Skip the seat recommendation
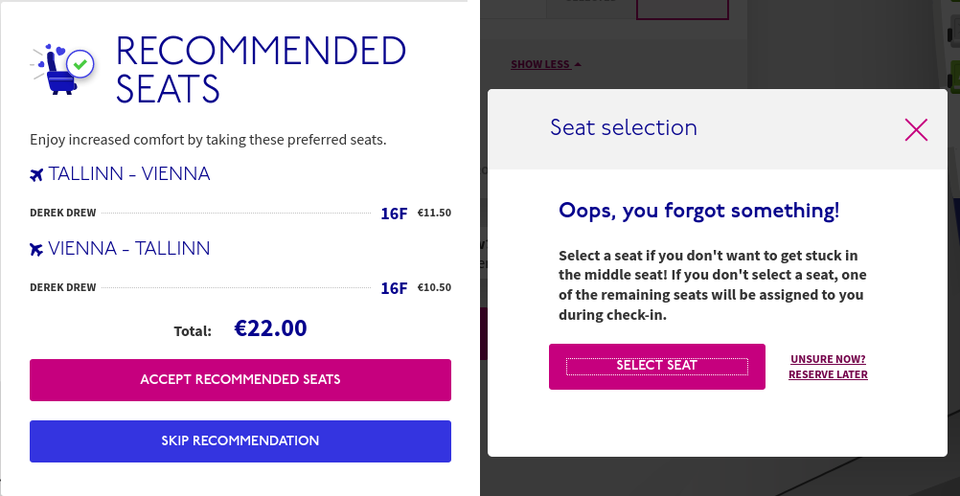The image size is (960, 496). [240, 441]
